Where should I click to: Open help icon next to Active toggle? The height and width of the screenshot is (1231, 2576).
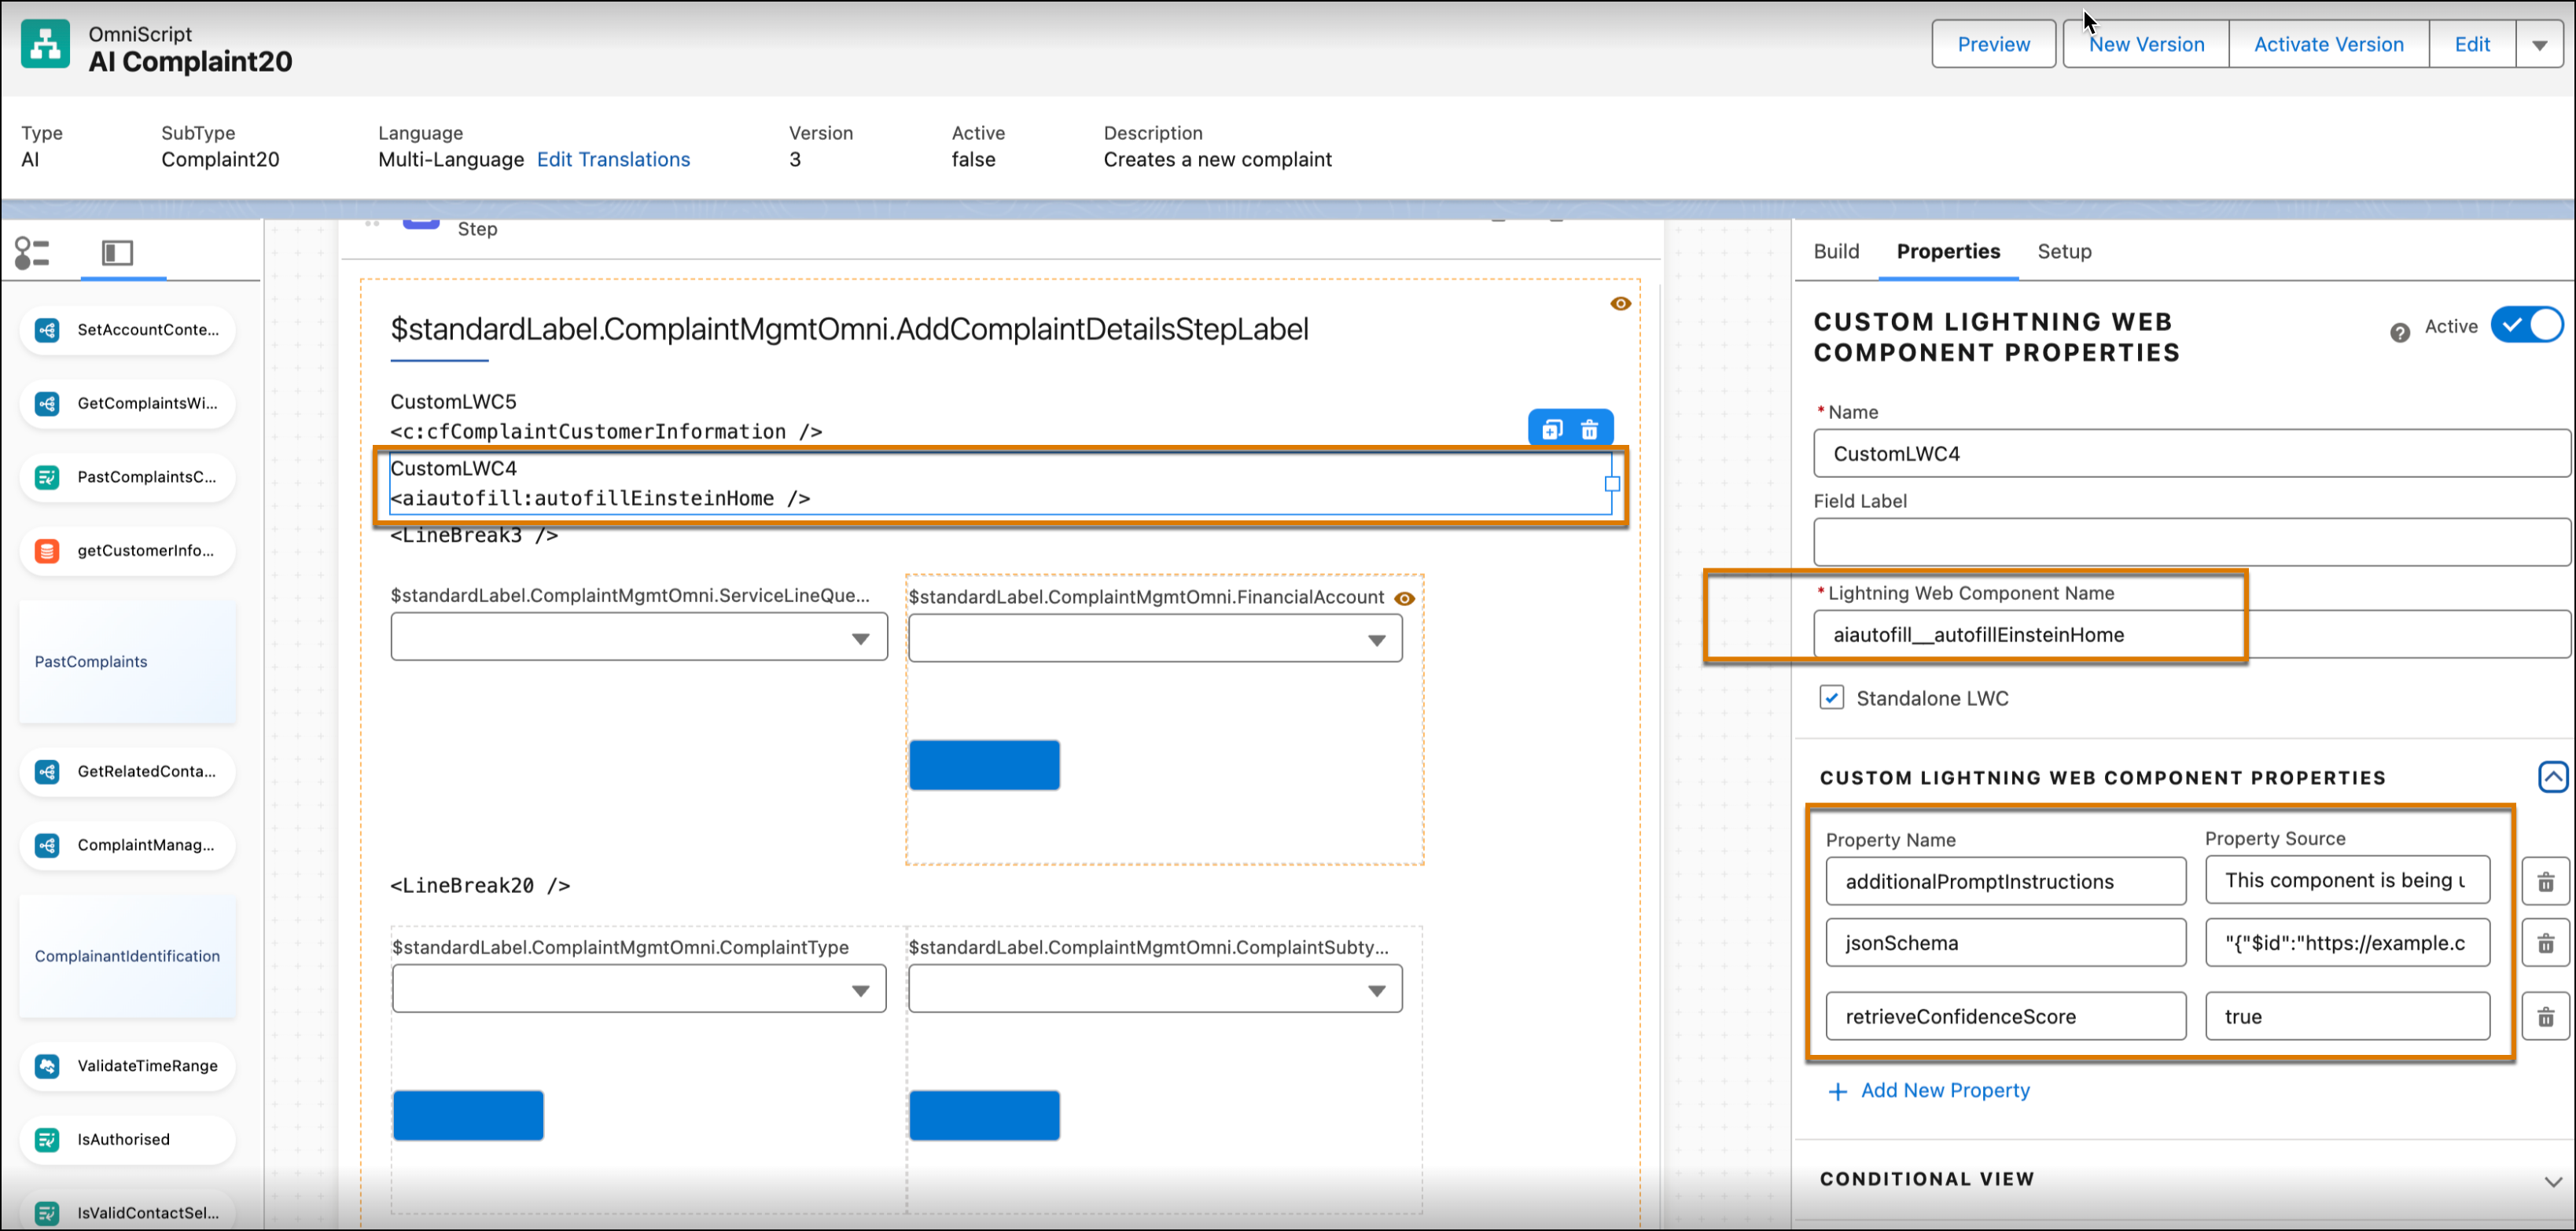pyautogui.click(x=2400, y=332)
